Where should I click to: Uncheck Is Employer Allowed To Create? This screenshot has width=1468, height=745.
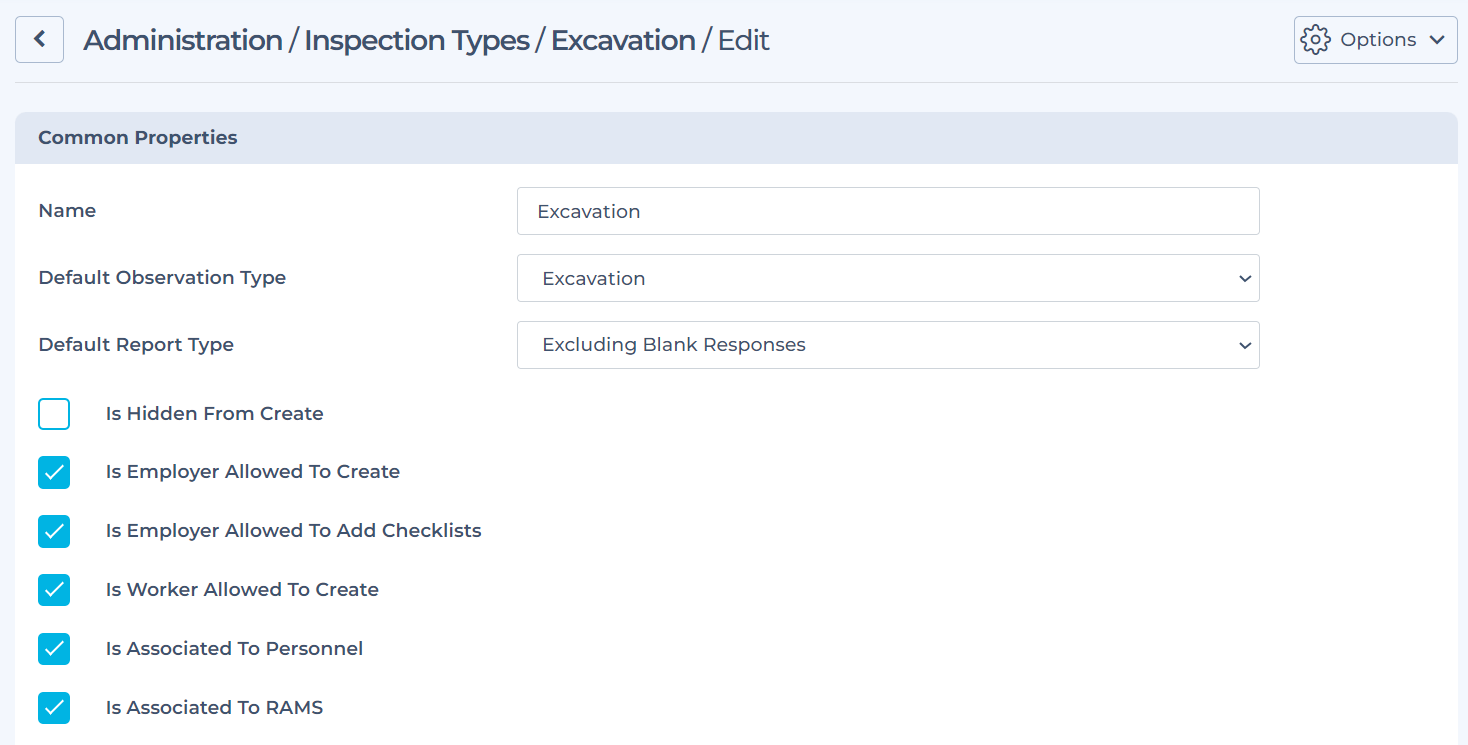pyautogui.click(x=54, y=472)
